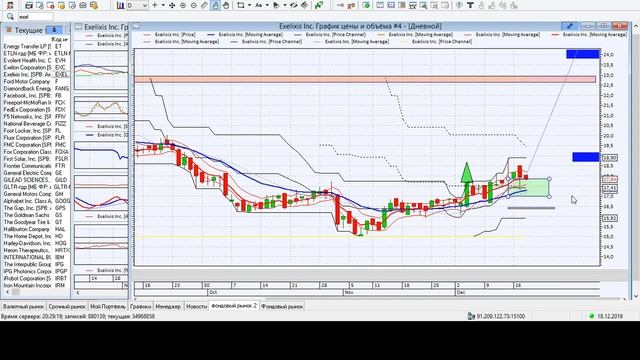Click the ticker search input field

(35, 17)
